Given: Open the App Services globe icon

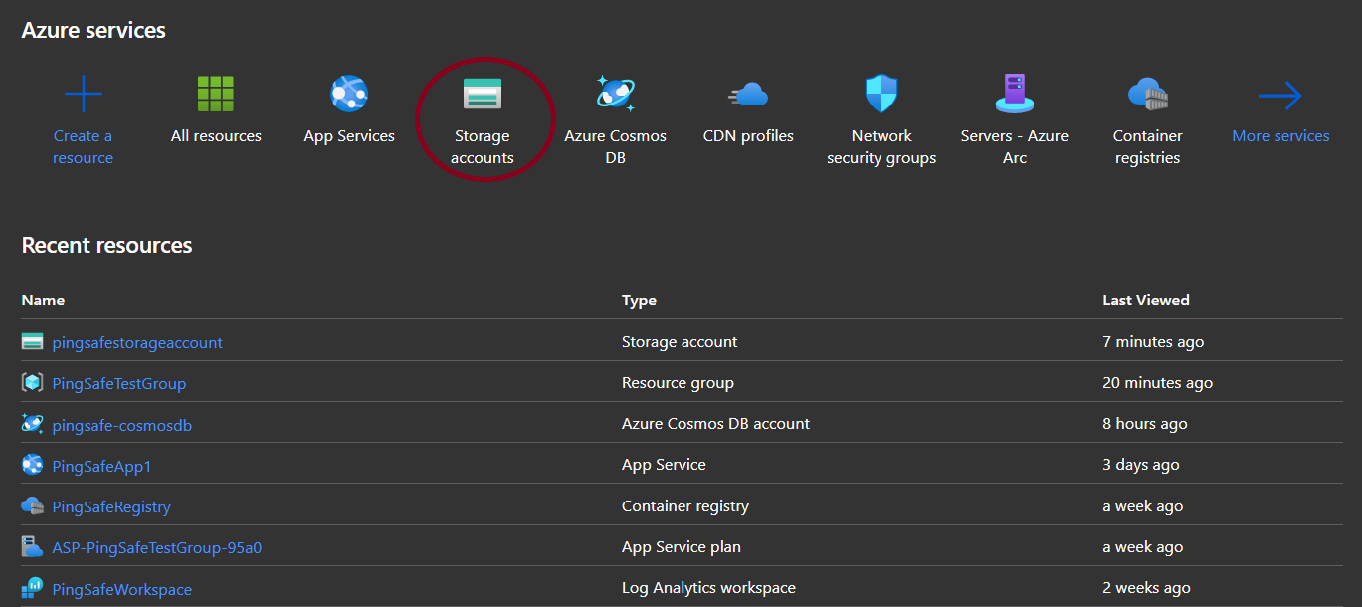Looking at the screenshot, I should pyautogui.click(x=349, y=94).
